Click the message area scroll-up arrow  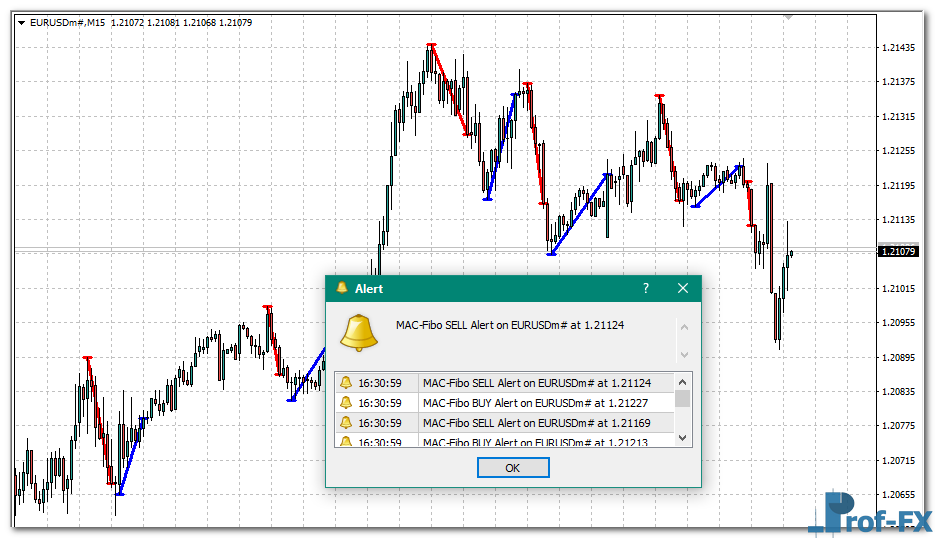click(684, 326)
